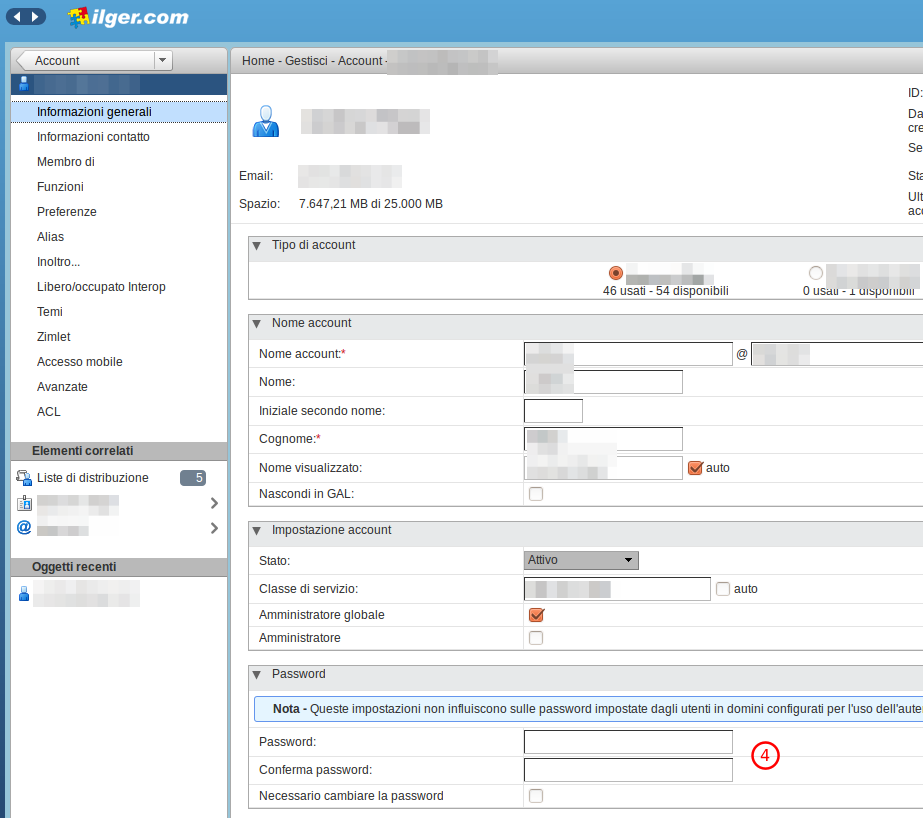Expand the domain related item chevron
Screen dimensions: 923x818
(214, 503)
